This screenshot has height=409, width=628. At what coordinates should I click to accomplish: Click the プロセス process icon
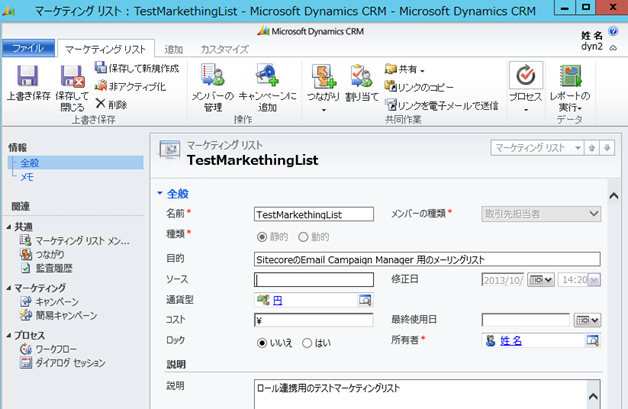pos(525,75)
